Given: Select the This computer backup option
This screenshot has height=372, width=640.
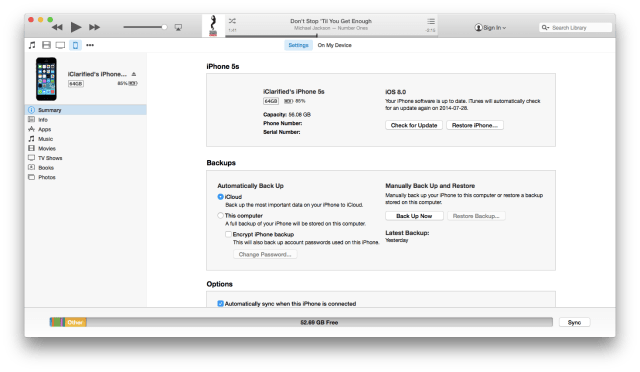Looking at the screenshot, I should (220, 216).
